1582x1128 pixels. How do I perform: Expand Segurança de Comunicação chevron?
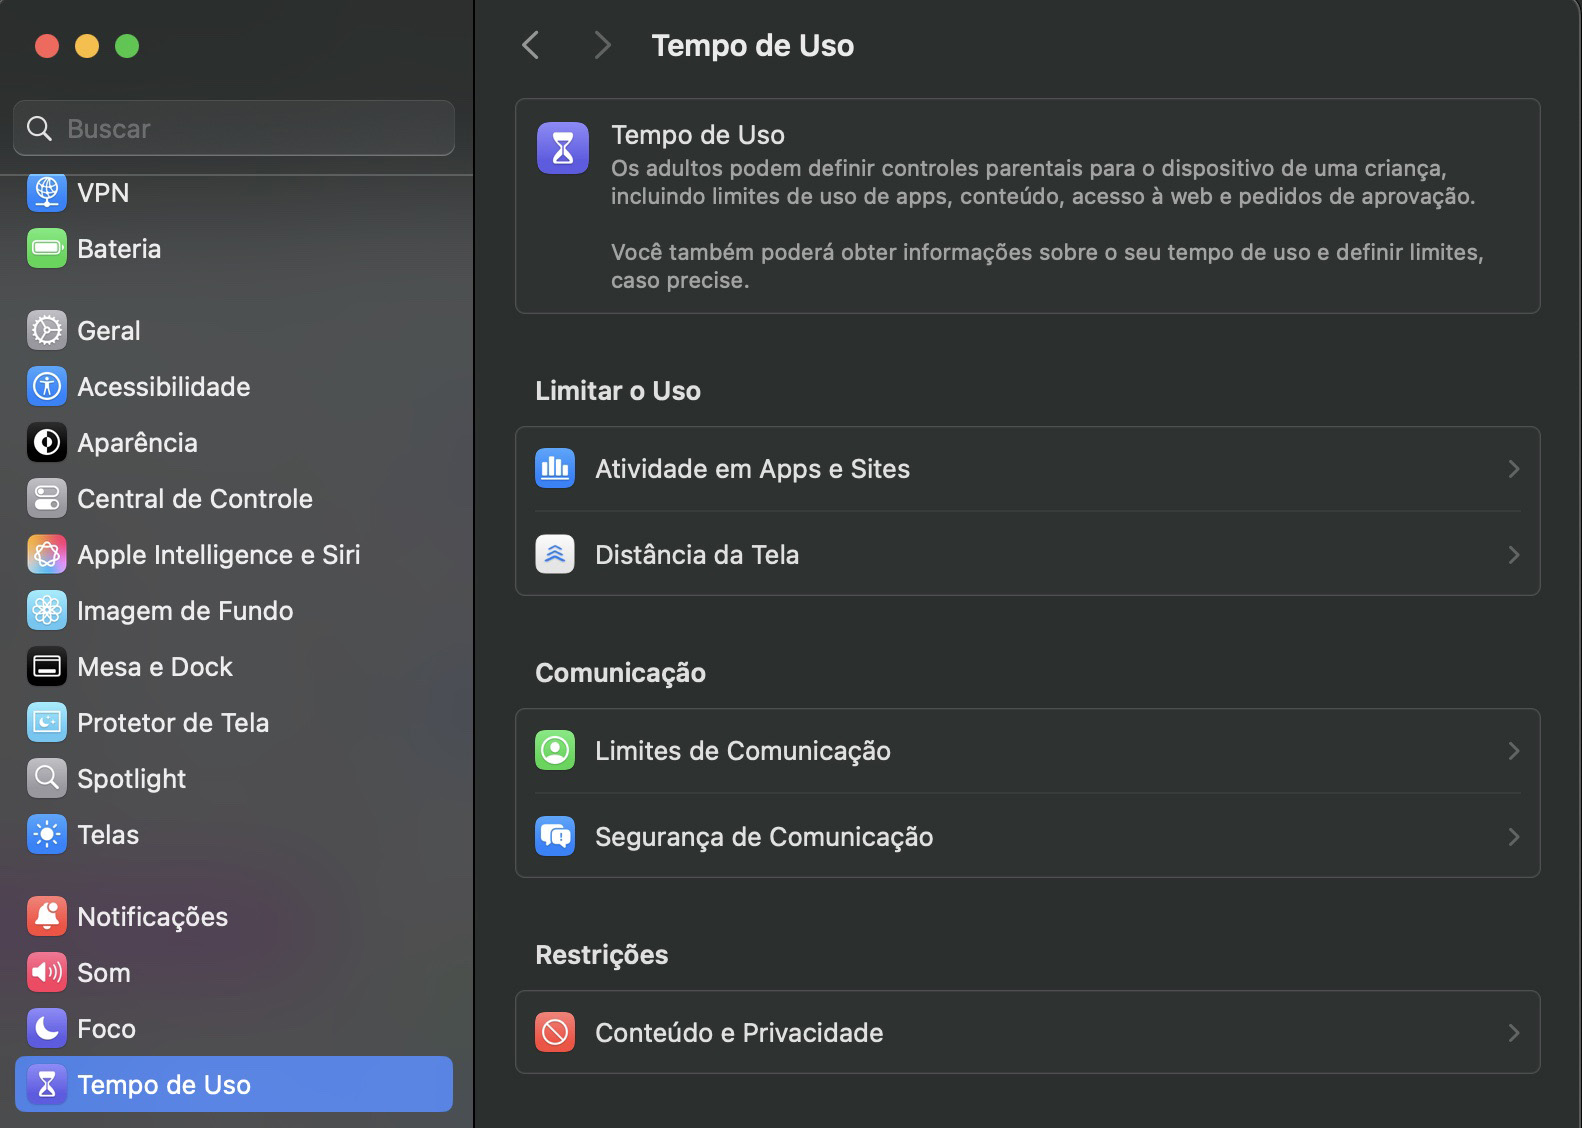pos(1513,837)
